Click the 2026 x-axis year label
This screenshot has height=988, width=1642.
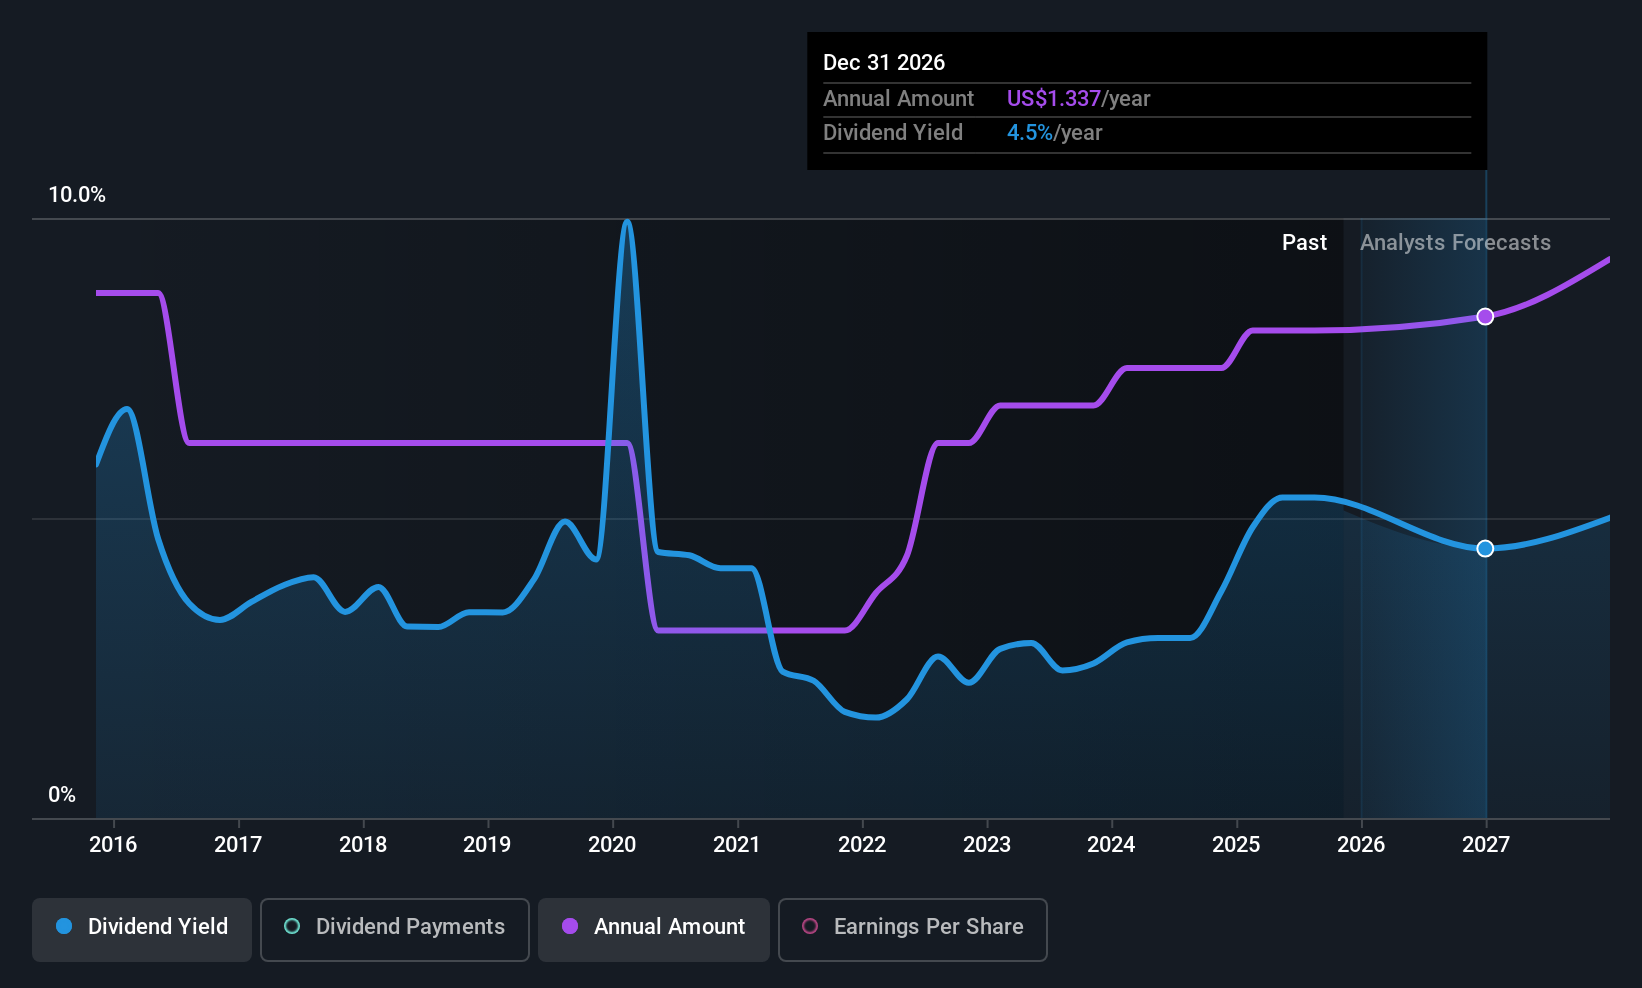point(1361,845)
